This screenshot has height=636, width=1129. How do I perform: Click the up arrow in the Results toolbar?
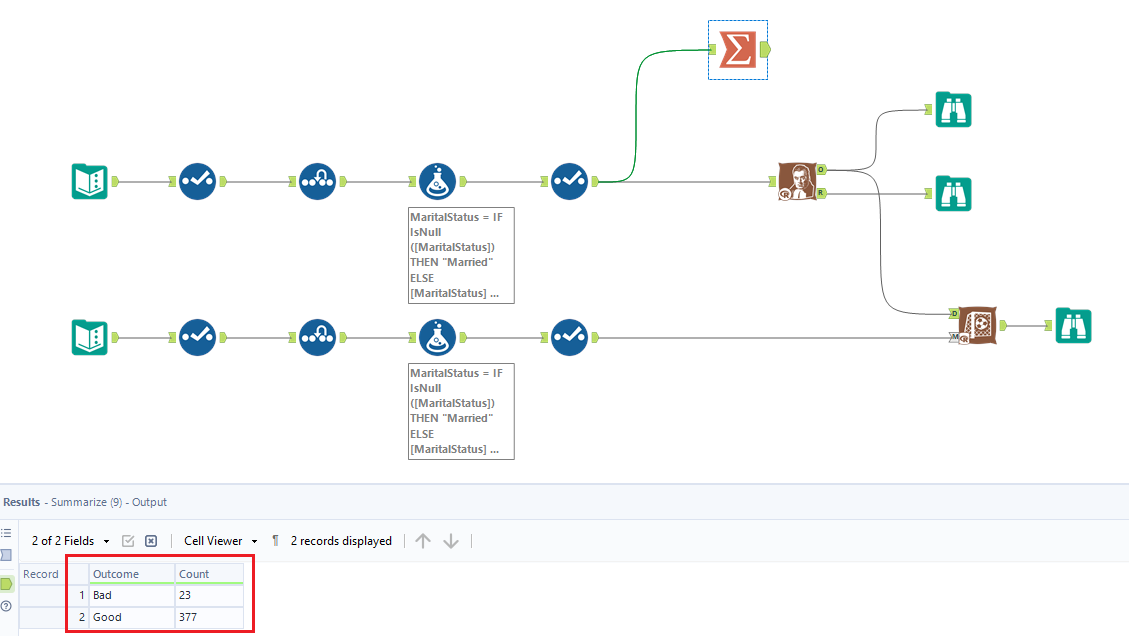click(x=422, y=540)
